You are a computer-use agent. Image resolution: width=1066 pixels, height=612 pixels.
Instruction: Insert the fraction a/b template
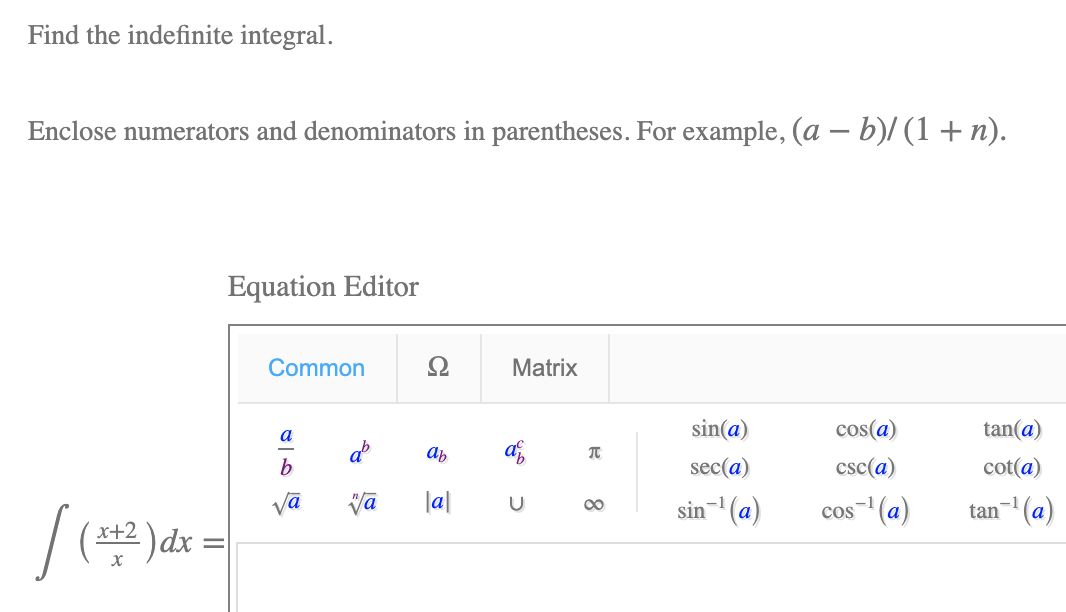click(x=286, y=450)
